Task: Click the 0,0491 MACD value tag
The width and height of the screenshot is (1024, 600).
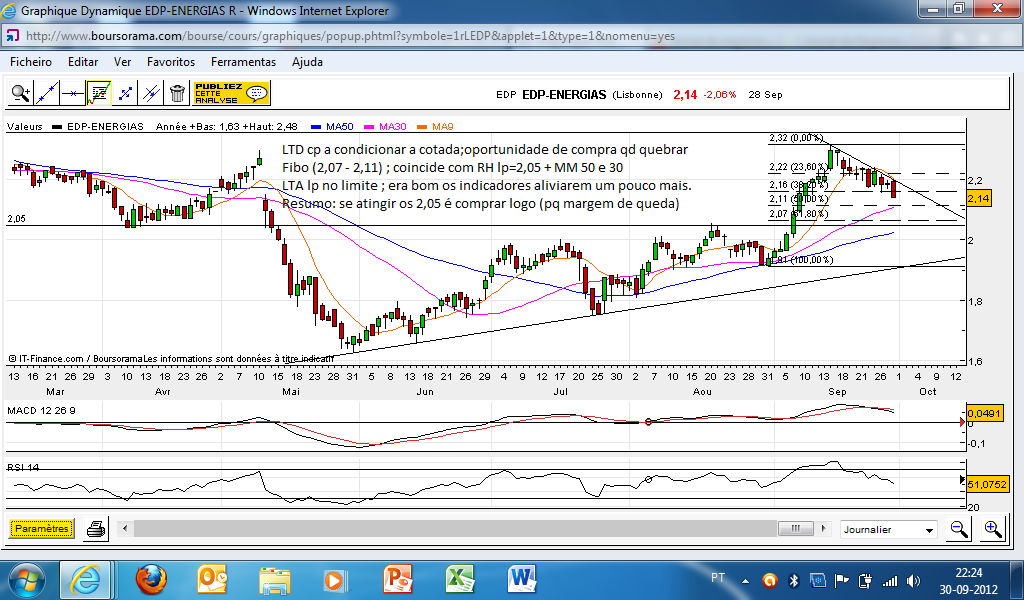Action: click(x=984, y=413)
